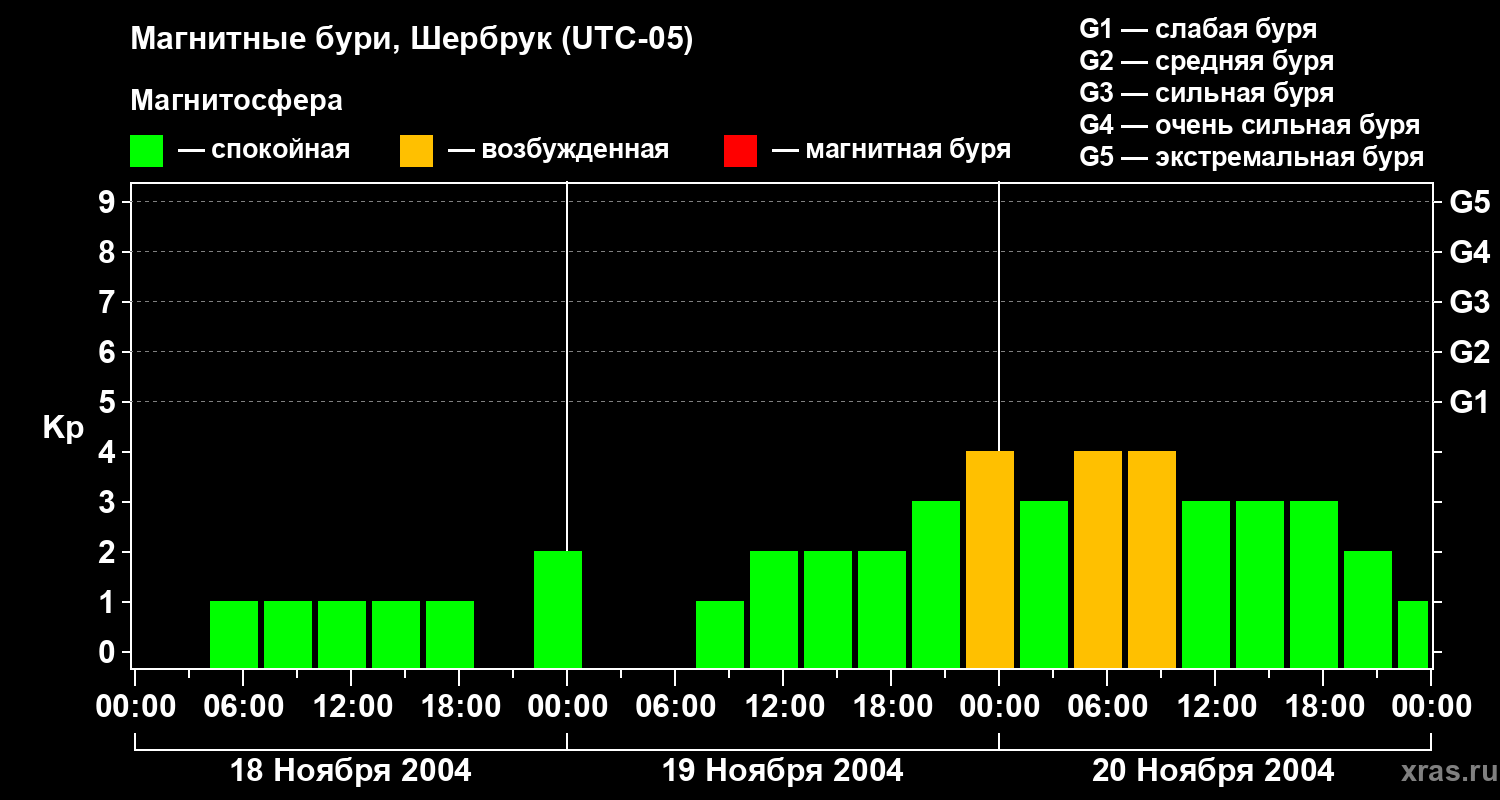The image size is (1500, 800).
Task: Select the orange Kp 4 bar at midnight 20 November
Action: point(990,559)
